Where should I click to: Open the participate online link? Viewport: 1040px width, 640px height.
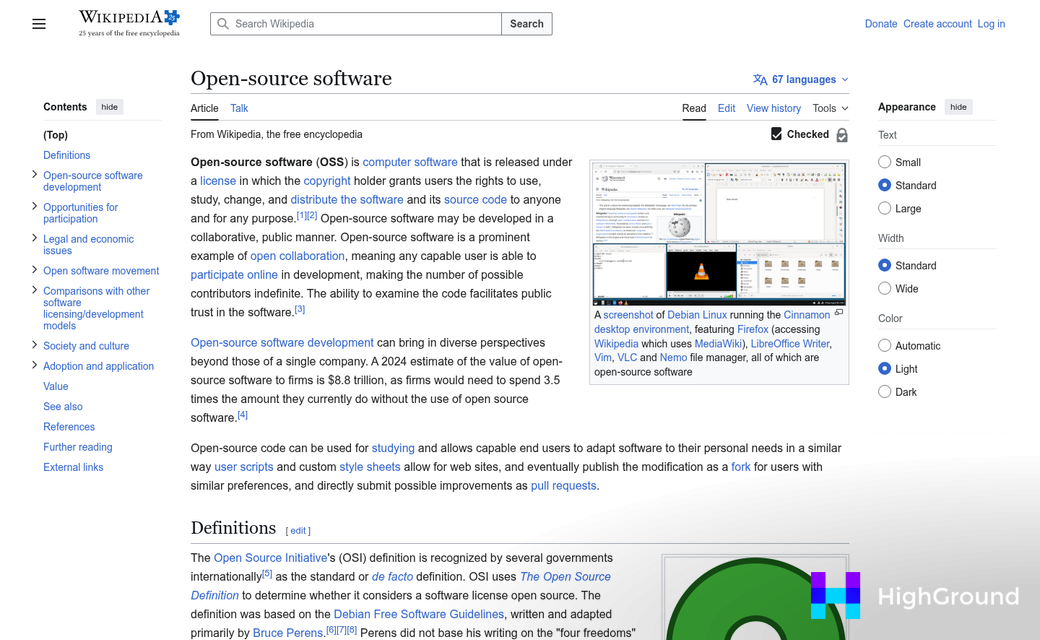[234, 275]
